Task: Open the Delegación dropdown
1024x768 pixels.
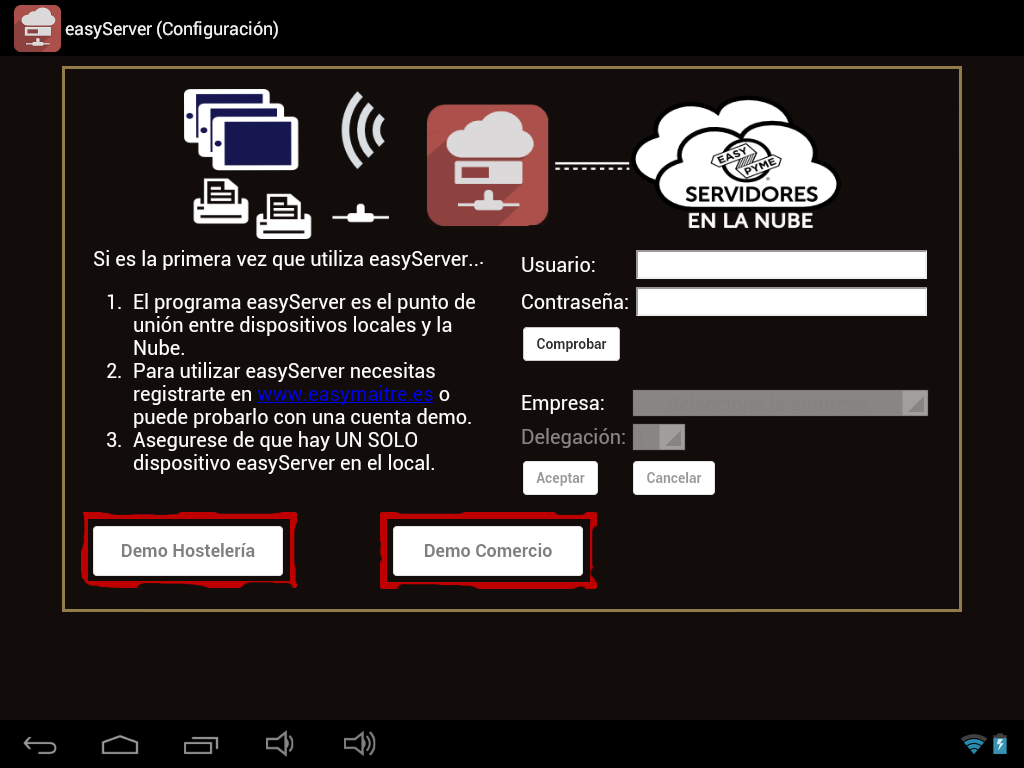Action: pos(659,437)
